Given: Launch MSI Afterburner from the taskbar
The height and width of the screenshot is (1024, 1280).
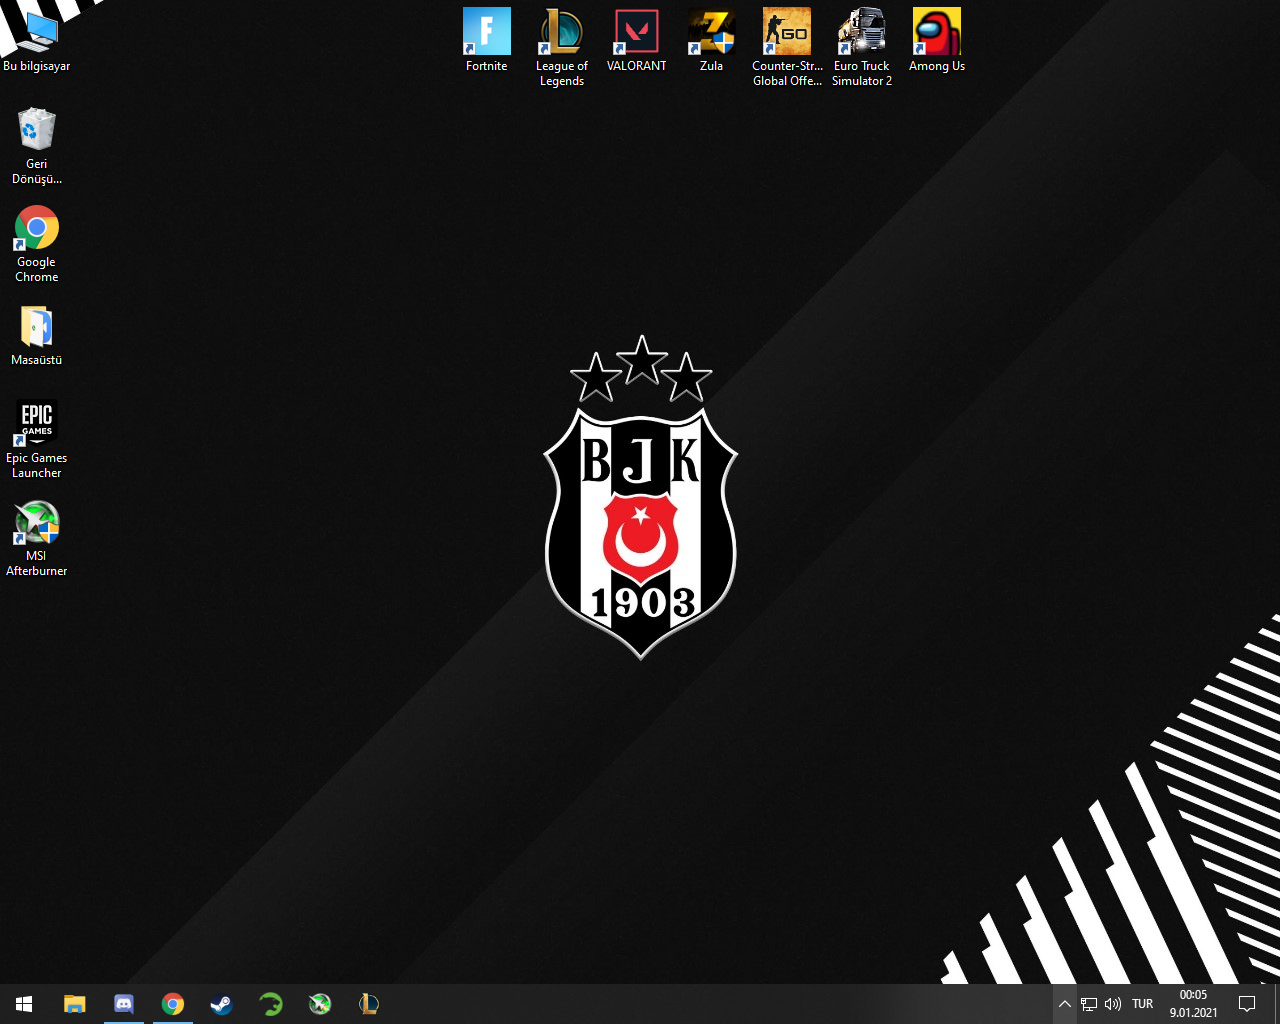Looking at the screenshot, I should [x=320, y=1004].
